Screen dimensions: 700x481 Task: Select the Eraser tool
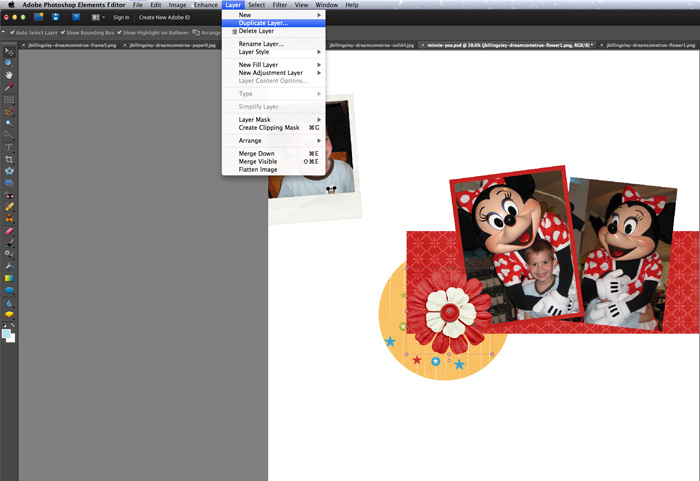(9, 231)
